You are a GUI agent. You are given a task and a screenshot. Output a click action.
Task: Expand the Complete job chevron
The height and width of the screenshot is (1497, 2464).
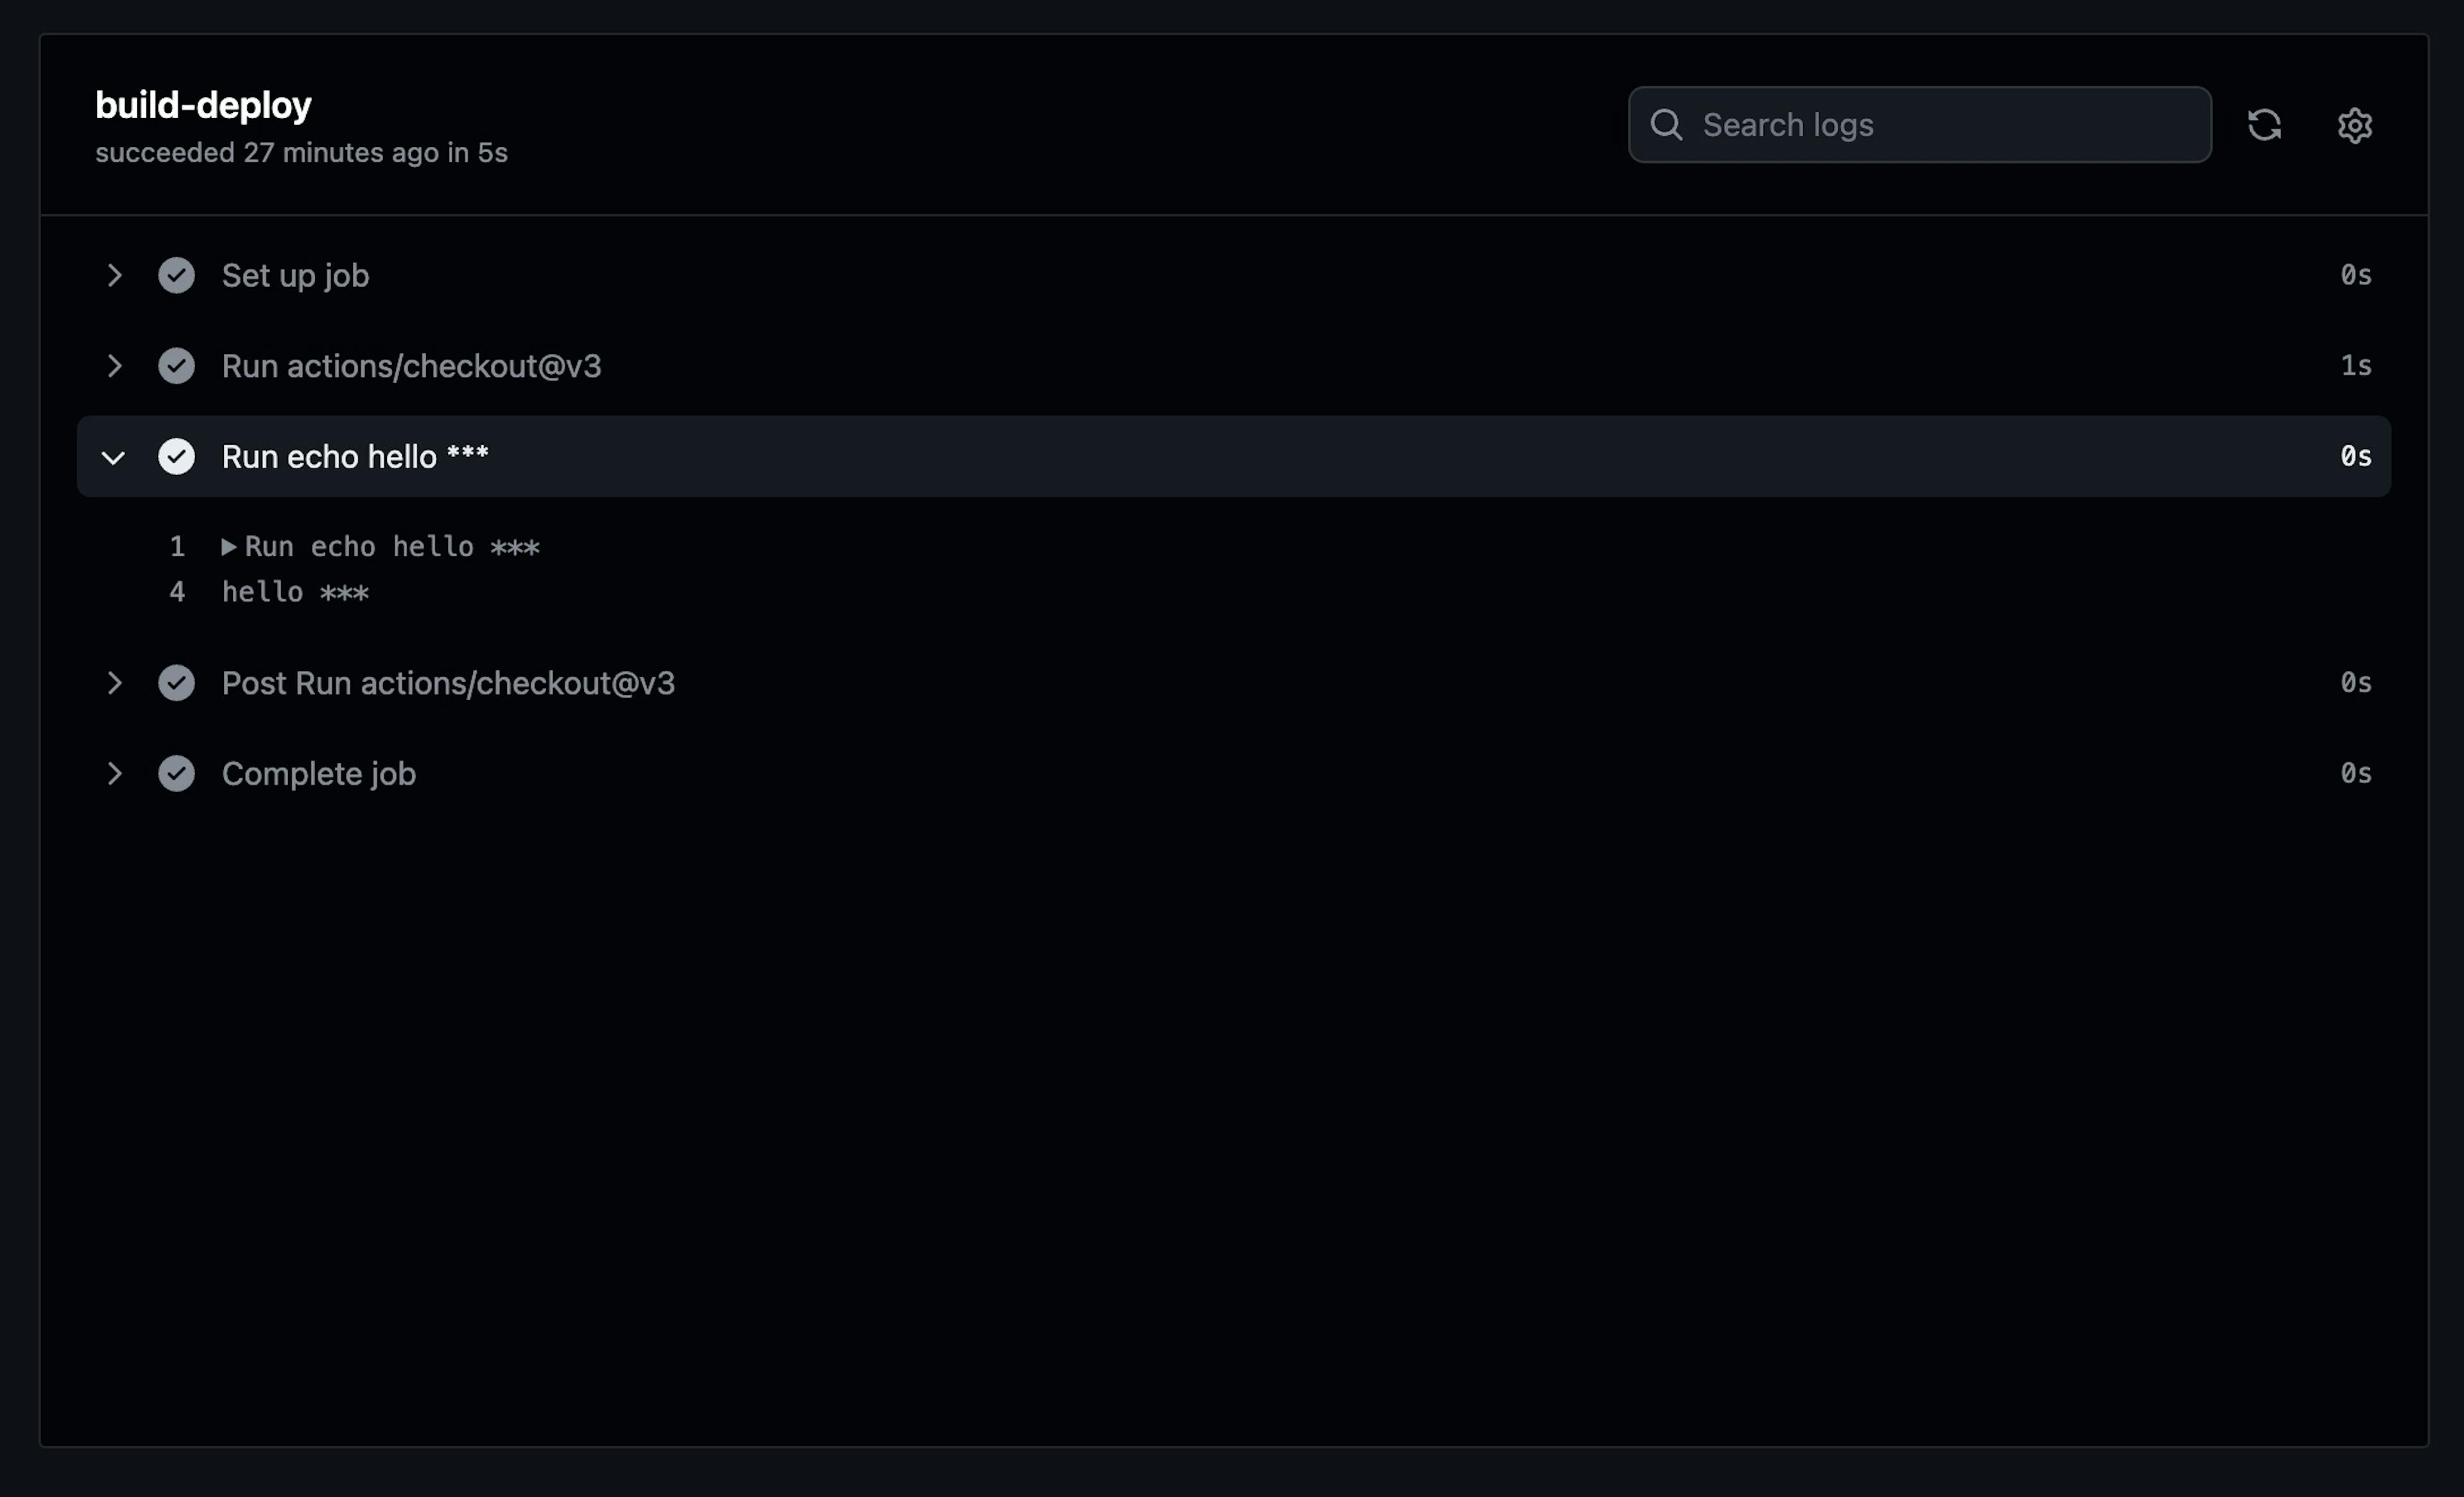pyautogui.click(x=114, y=773)
